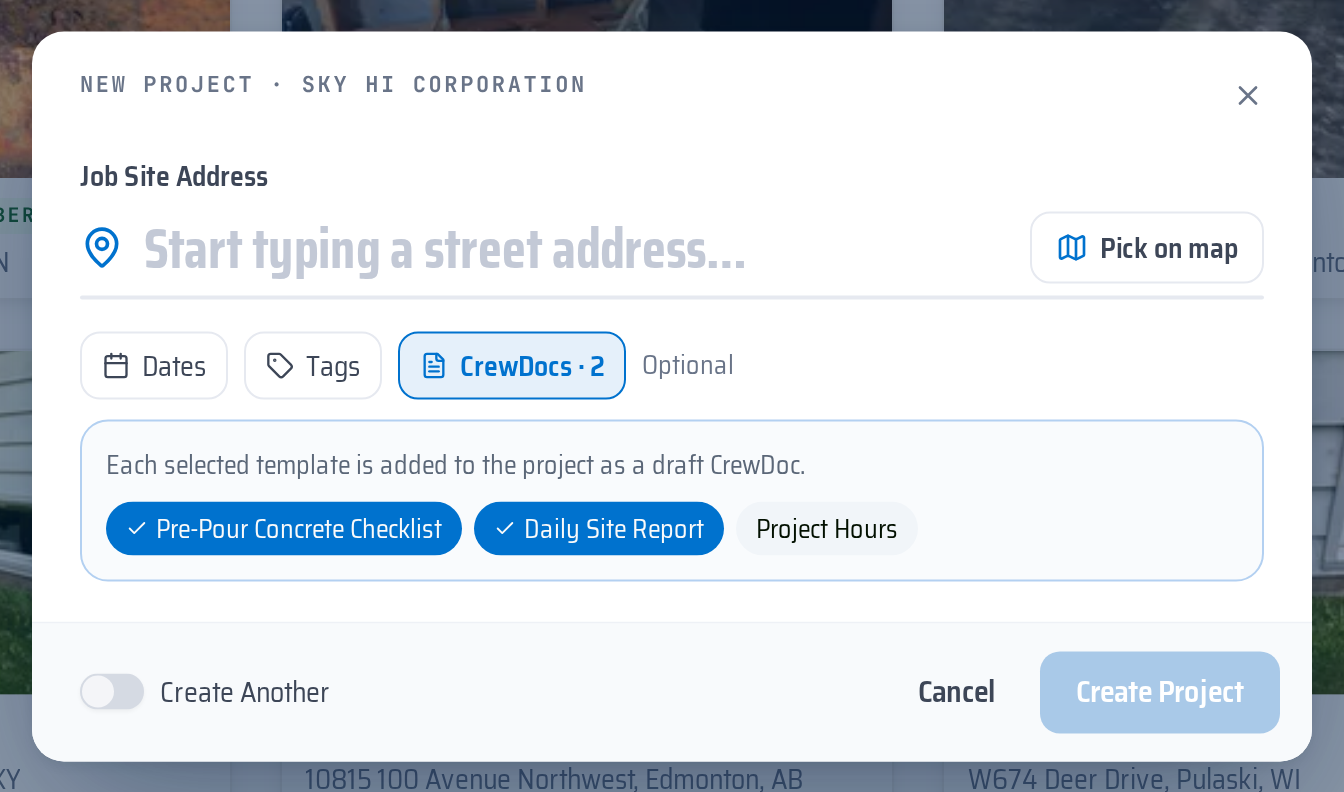
Task: Click the map icon in Pick on map
Action: [x=1072, y=248]
